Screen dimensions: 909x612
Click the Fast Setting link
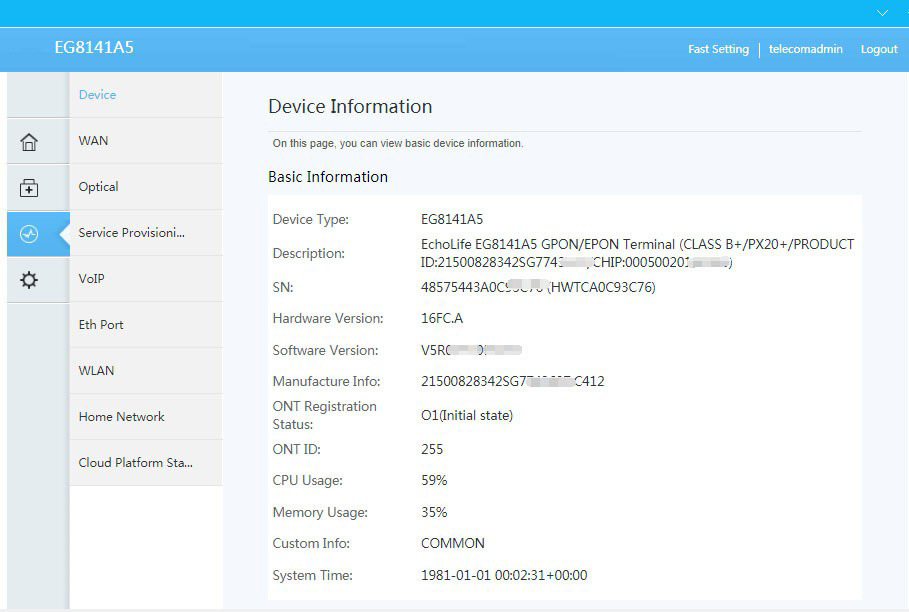[718, 49]
